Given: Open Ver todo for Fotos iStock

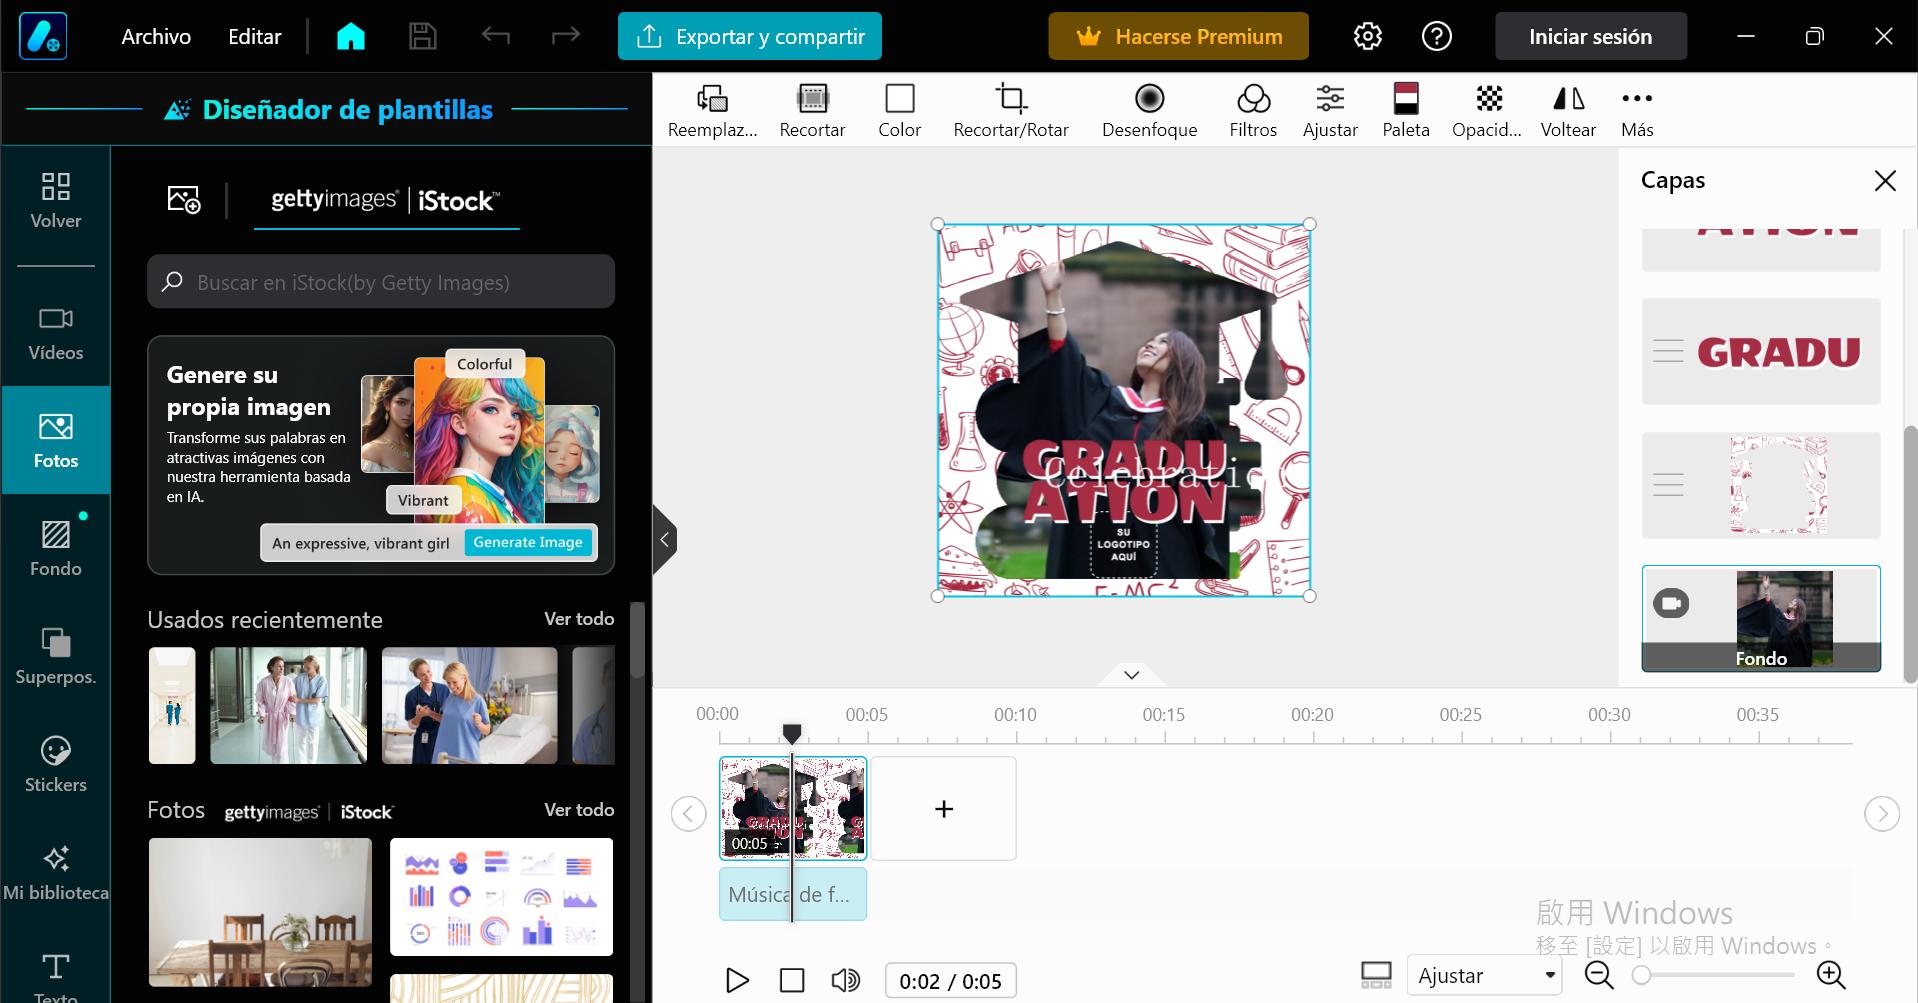Looking at the screenshot, I should click(x=579, y=810).
